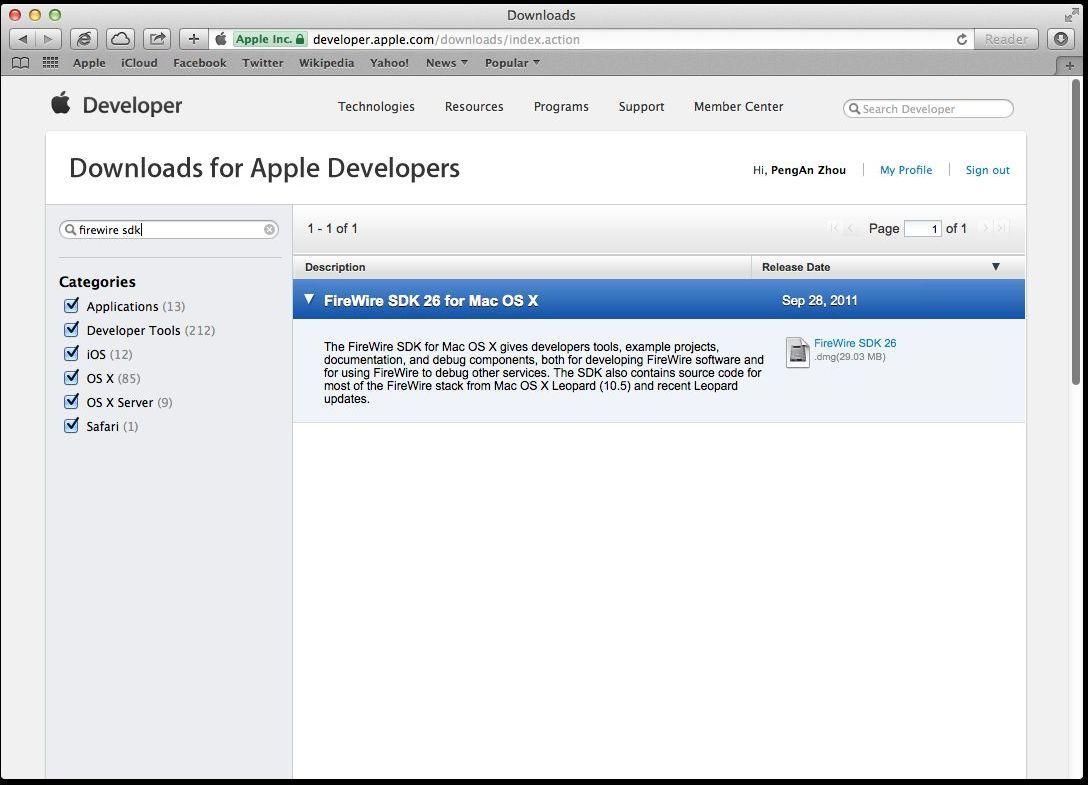The width and height of the screenshot is (1088, 785).
Task: Switch to the Support section
Action: click(x=641, y=106)
